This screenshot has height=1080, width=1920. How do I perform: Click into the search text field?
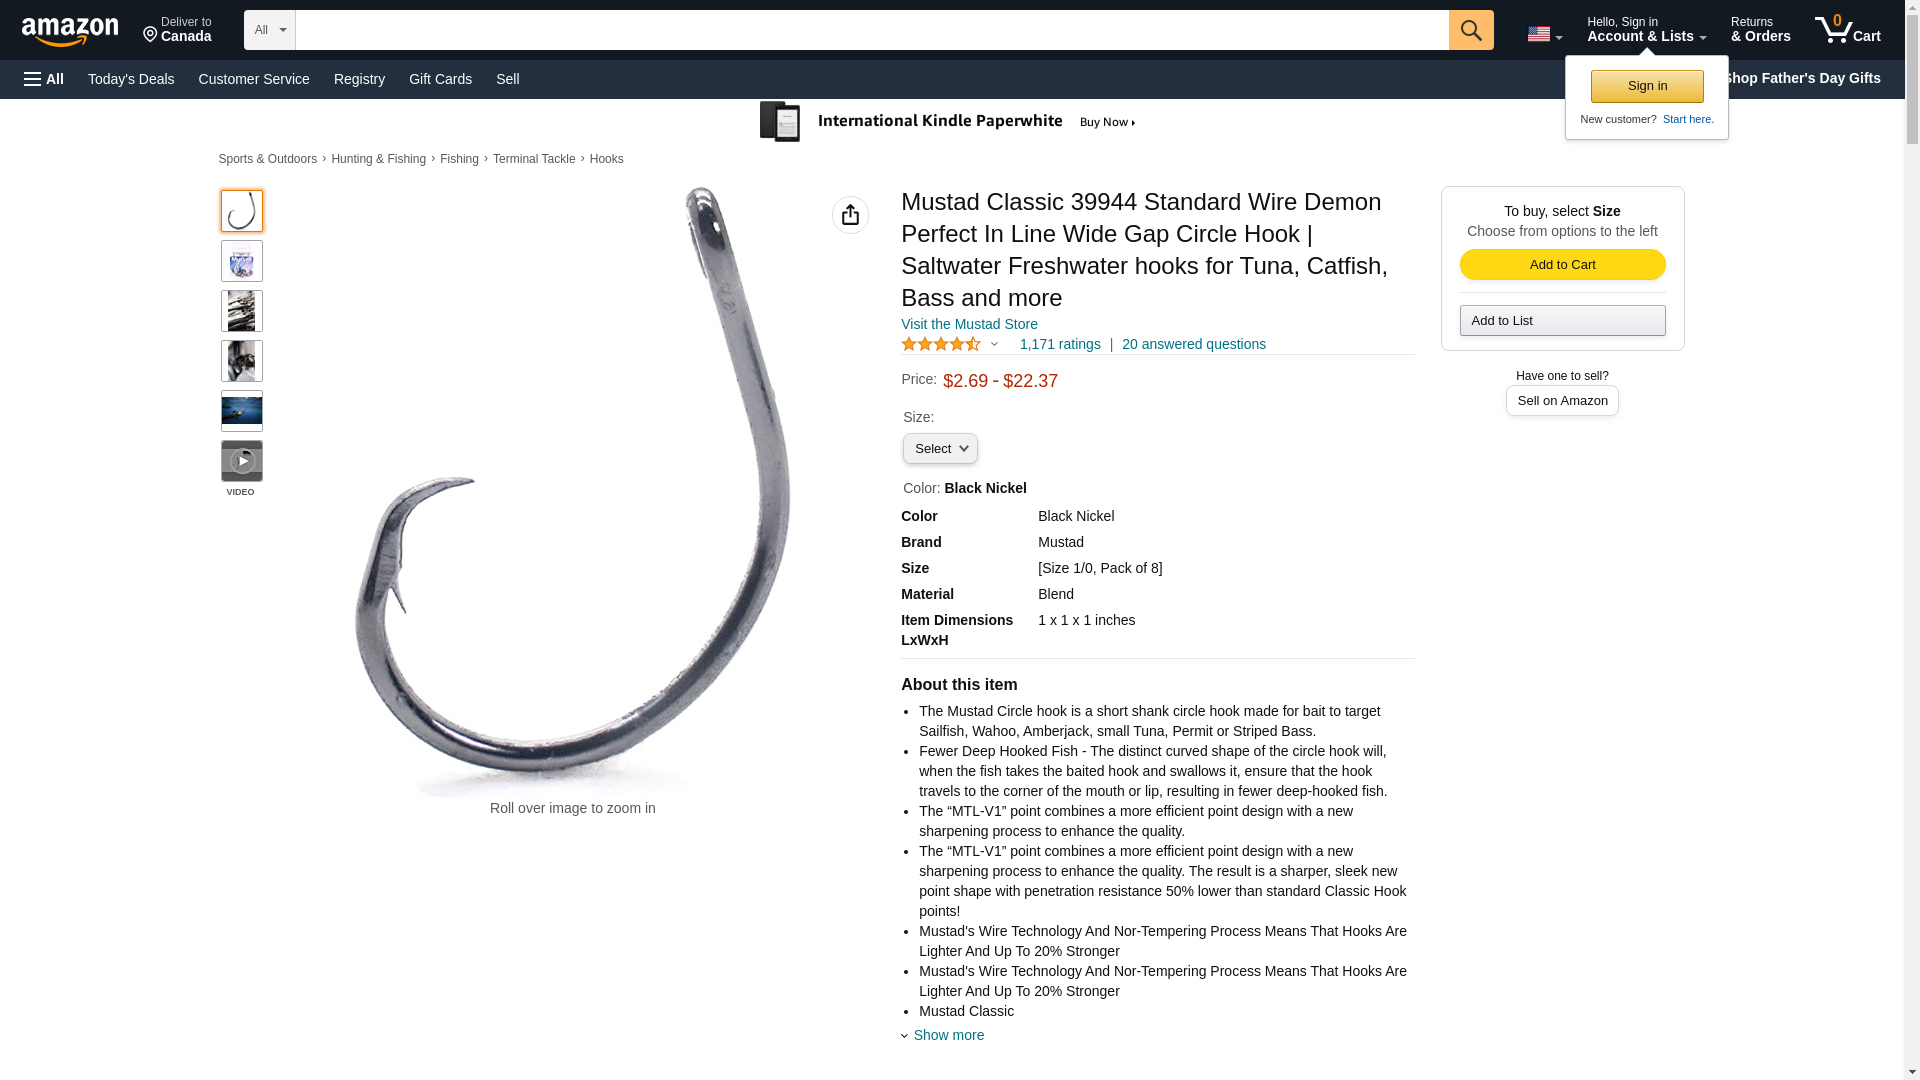(871, 30)
